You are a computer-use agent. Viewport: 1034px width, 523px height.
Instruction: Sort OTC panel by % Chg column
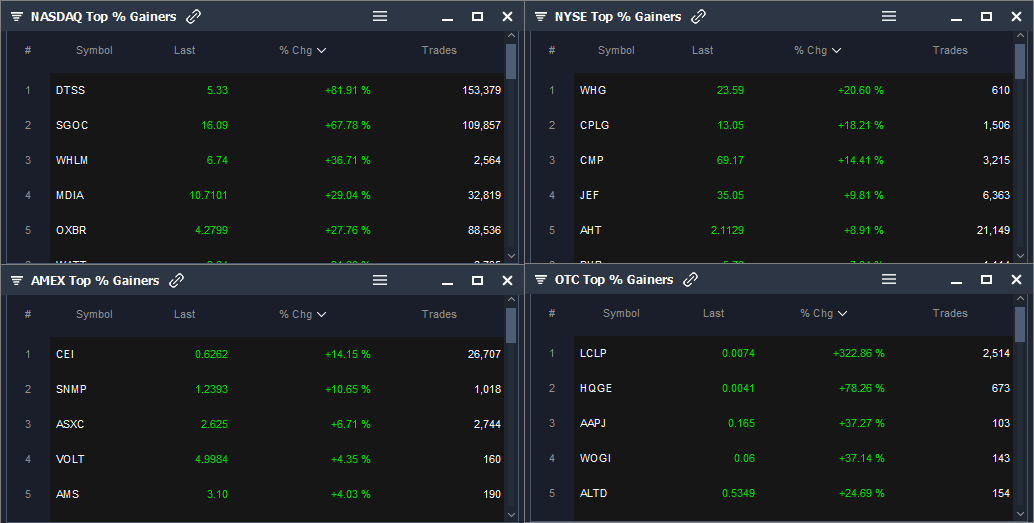pos(823,313)
